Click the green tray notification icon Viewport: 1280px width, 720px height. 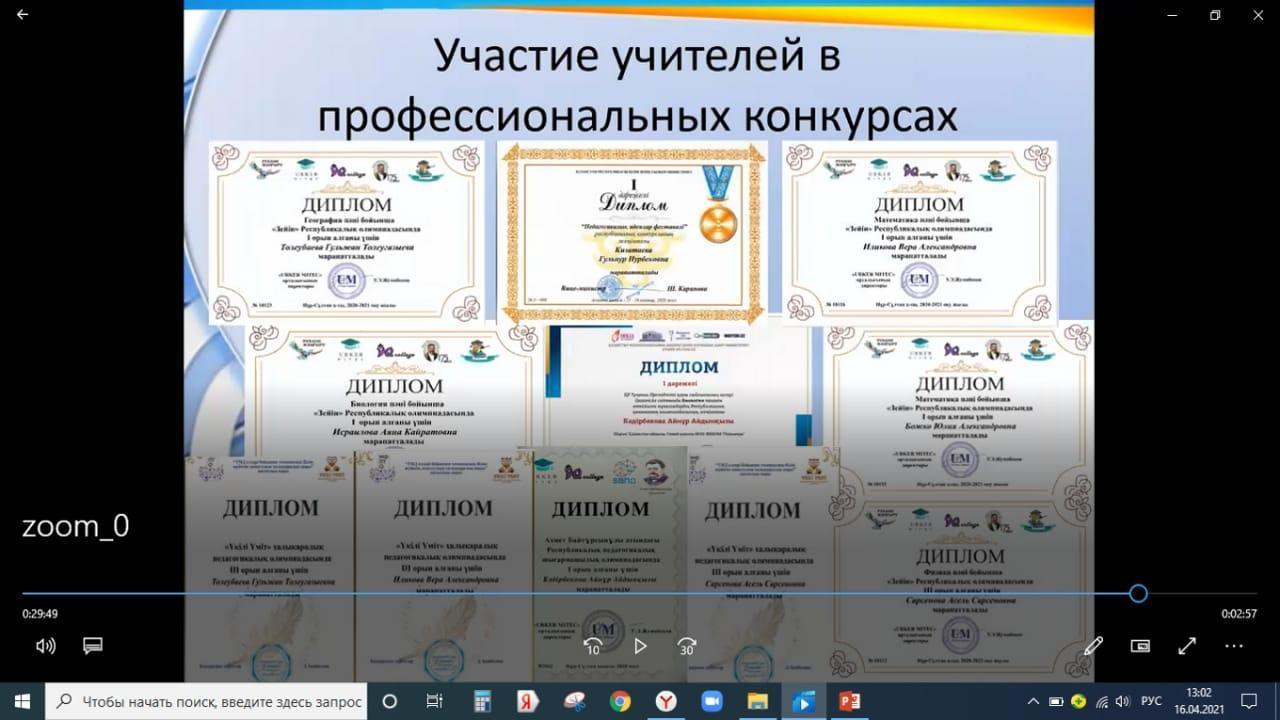pyautogui.click(x=1079, y=701)
